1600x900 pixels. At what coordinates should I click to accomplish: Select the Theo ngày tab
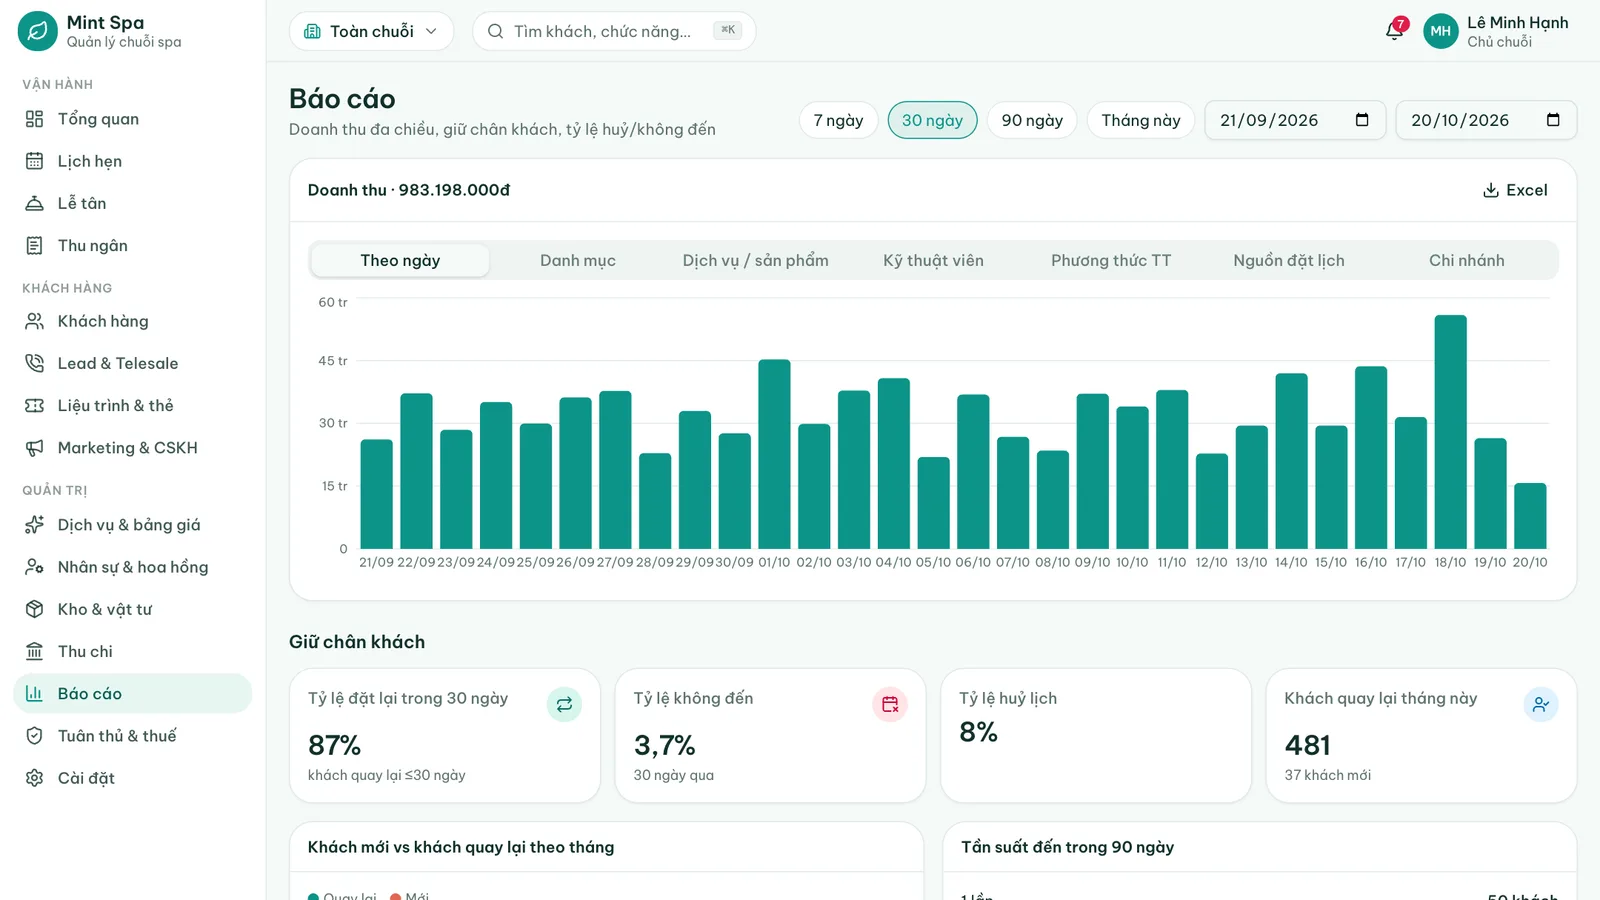pyautogui.click(x=400, y=260)
